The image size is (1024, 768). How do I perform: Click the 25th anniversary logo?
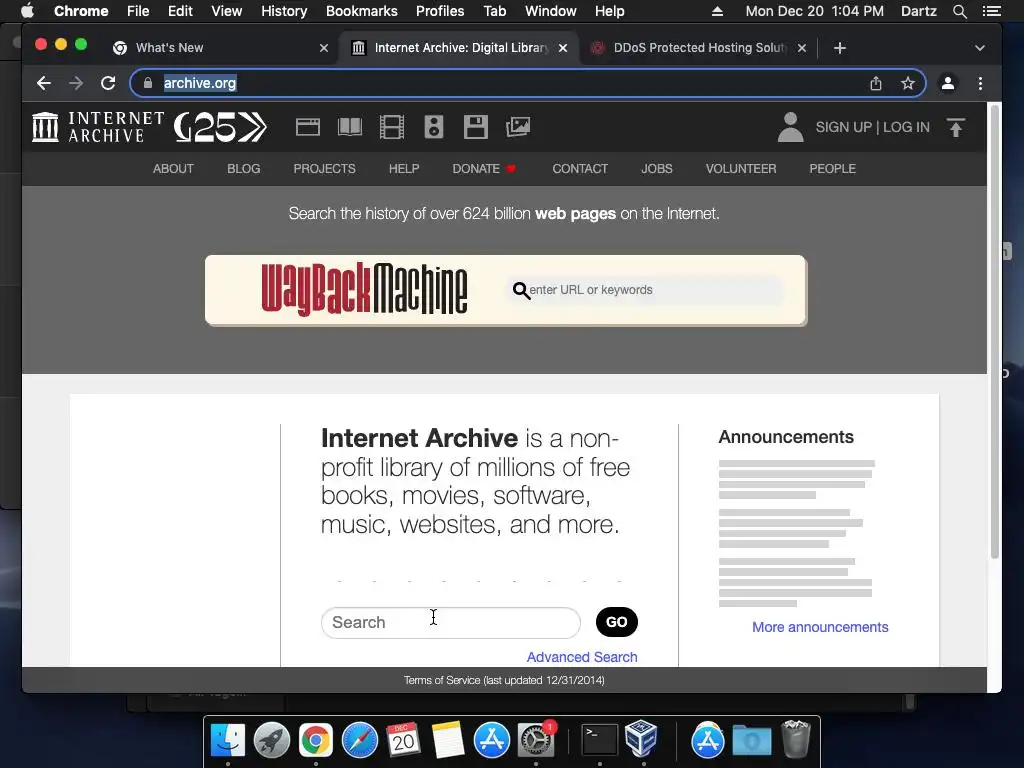pyautogui.click(x=221, y=127)
